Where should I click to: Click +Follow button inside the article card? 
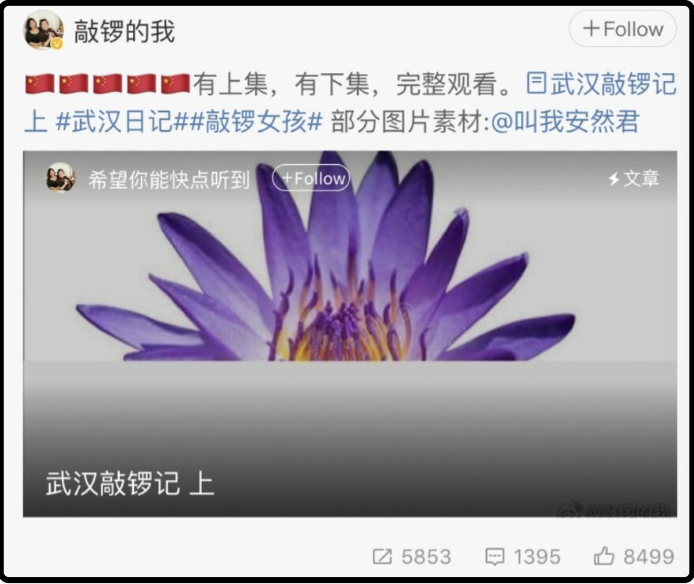pyautogui.click(x=311, y=178)
